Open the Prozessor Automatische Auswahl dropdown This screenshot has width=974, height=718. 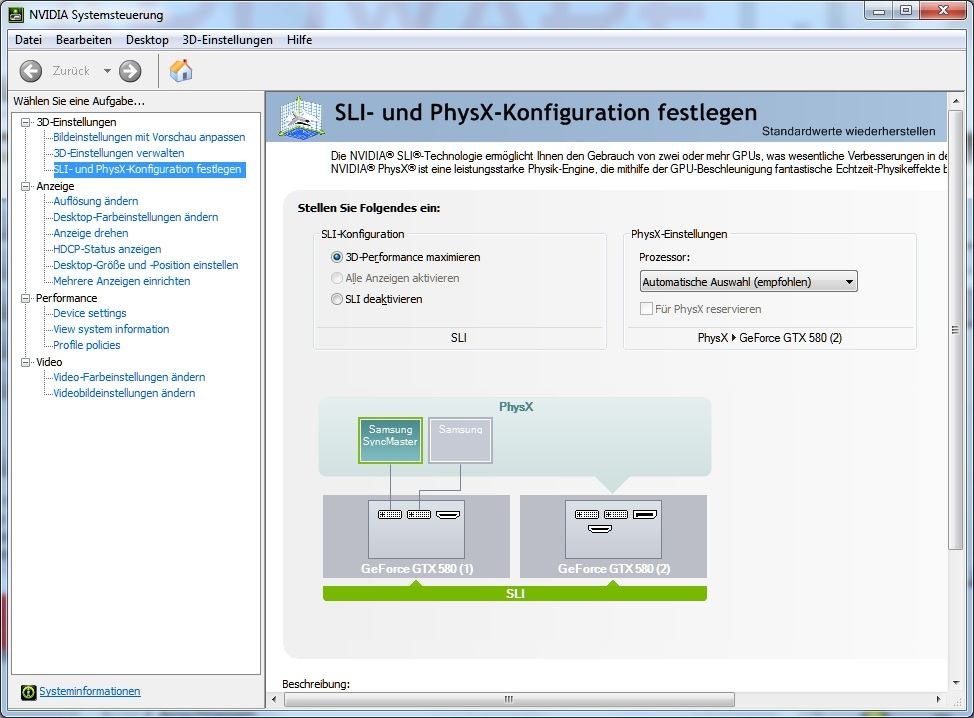[749, 282]
